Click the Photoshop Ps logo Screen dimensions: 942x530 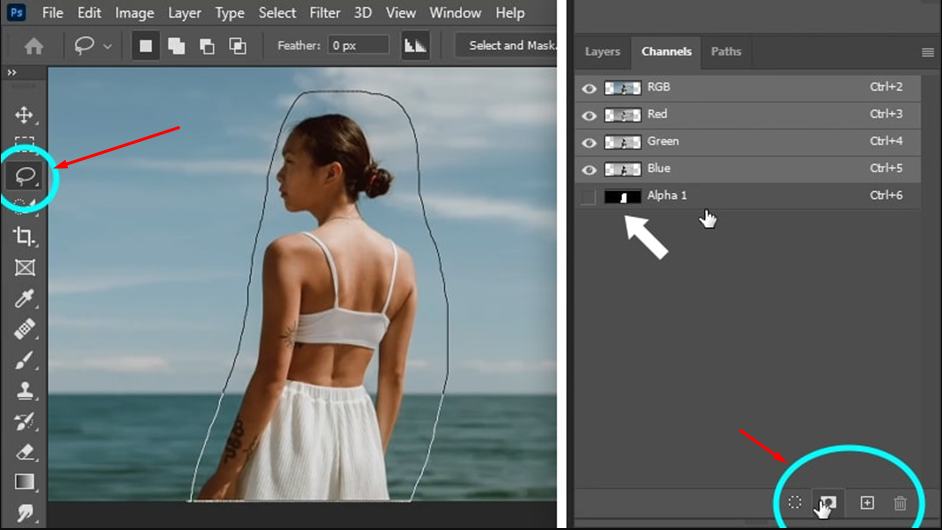(17, 12)
